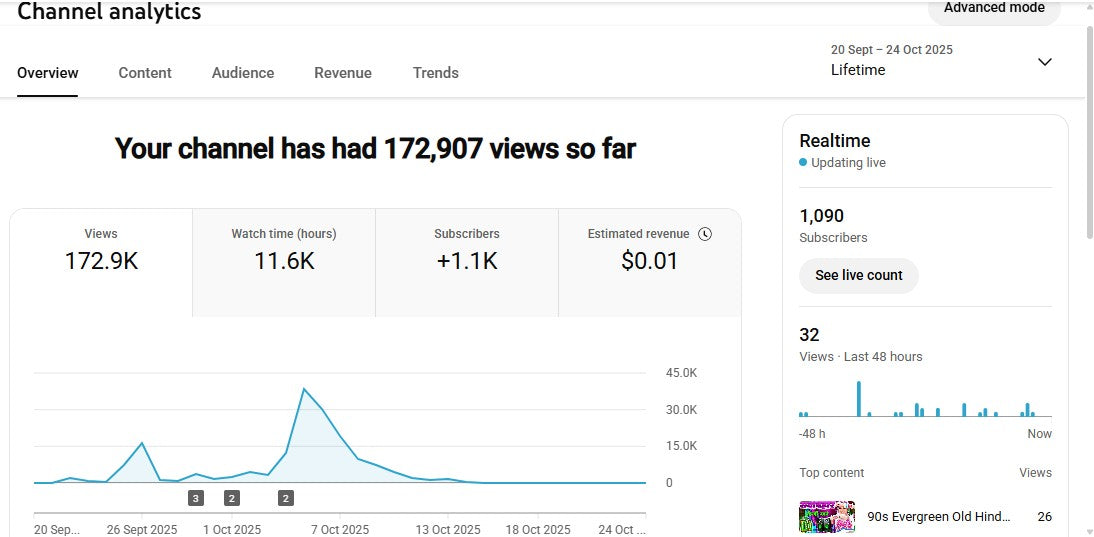Viewport: 1094px width, 537px height.
Task: Open the 90s Evergreen Old Hind title link
Action: (938, 517)
